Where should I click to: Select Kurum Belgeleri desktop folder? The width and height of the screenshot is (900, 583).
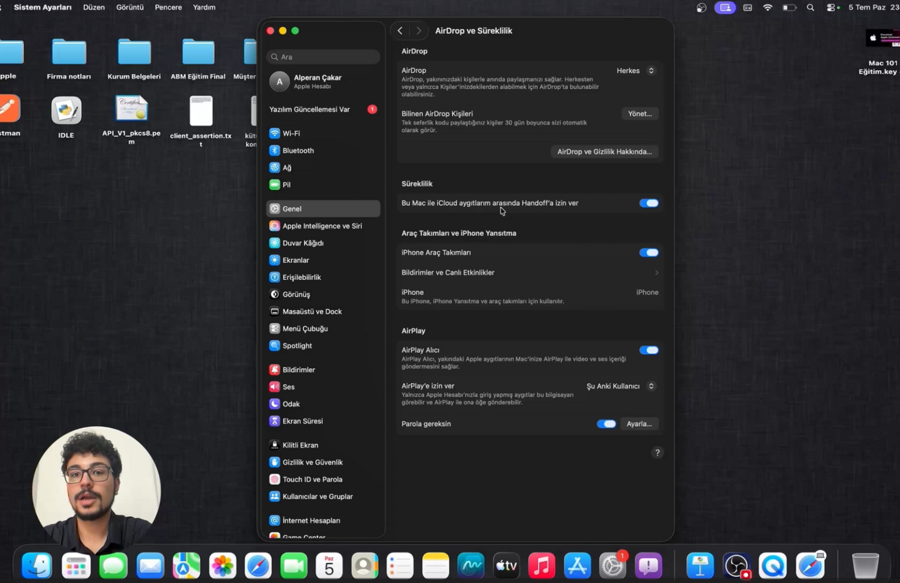134,59
